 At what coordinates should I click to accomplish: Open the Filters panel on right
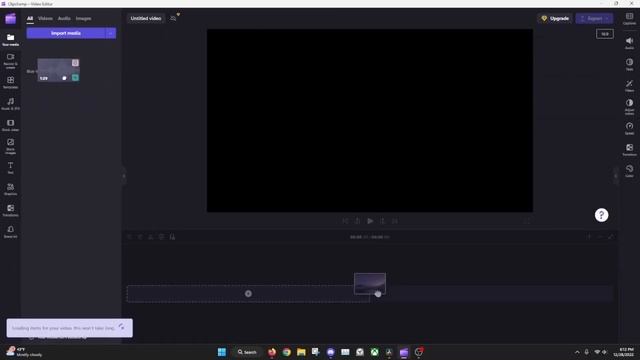[629, 85]
